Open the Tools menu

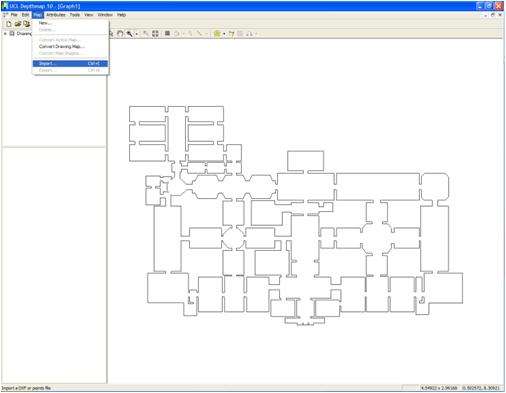tap(75, 15)
